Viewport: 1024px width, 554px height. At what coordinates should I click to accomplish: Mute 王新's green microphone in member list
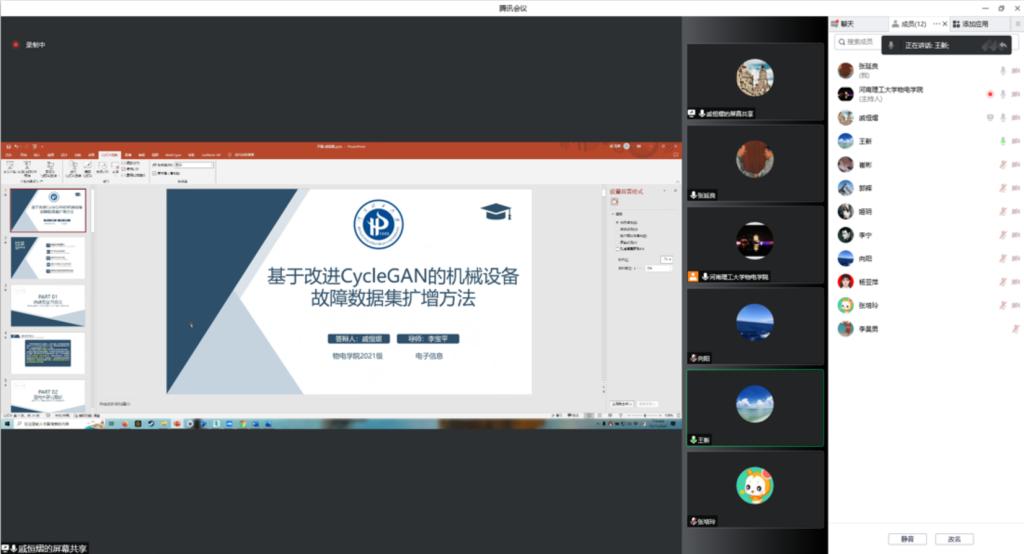pos(1003,141)
